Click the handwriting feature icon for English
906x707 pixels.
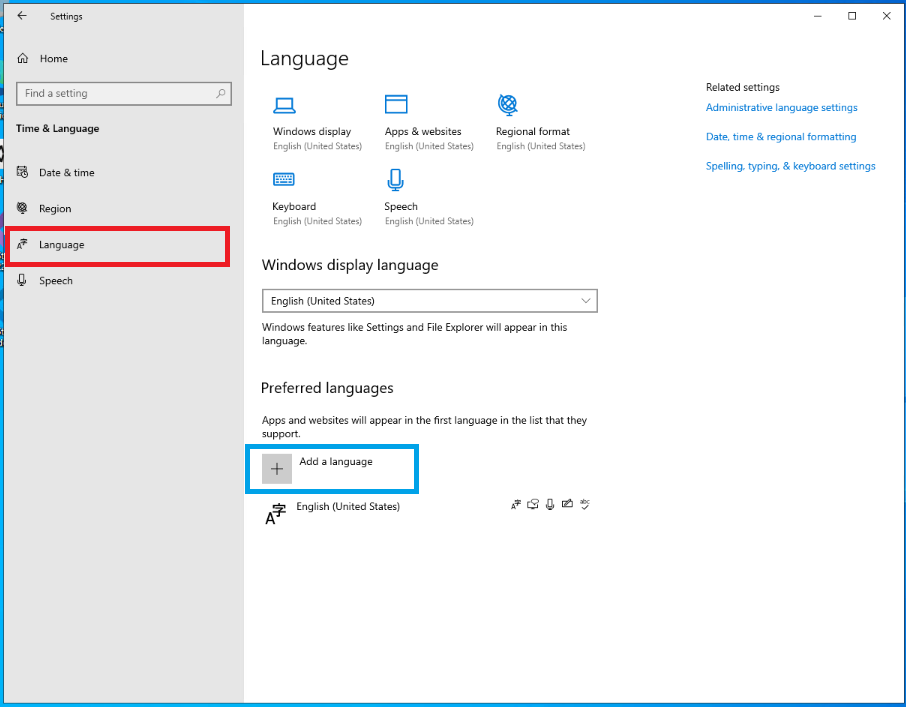pos(567,504)
